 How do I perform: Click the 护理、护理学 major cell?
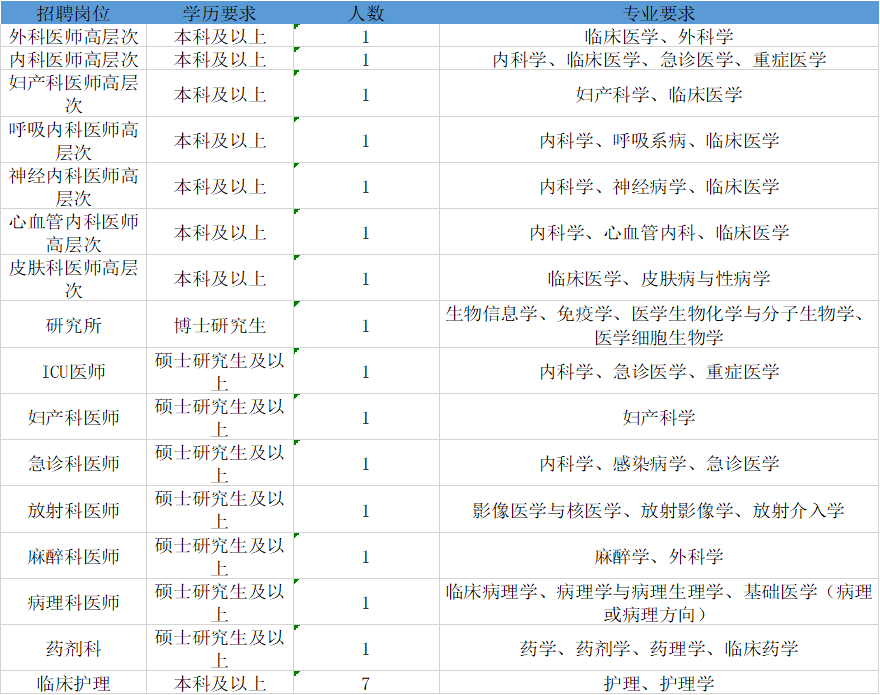[x=659, y=684]
